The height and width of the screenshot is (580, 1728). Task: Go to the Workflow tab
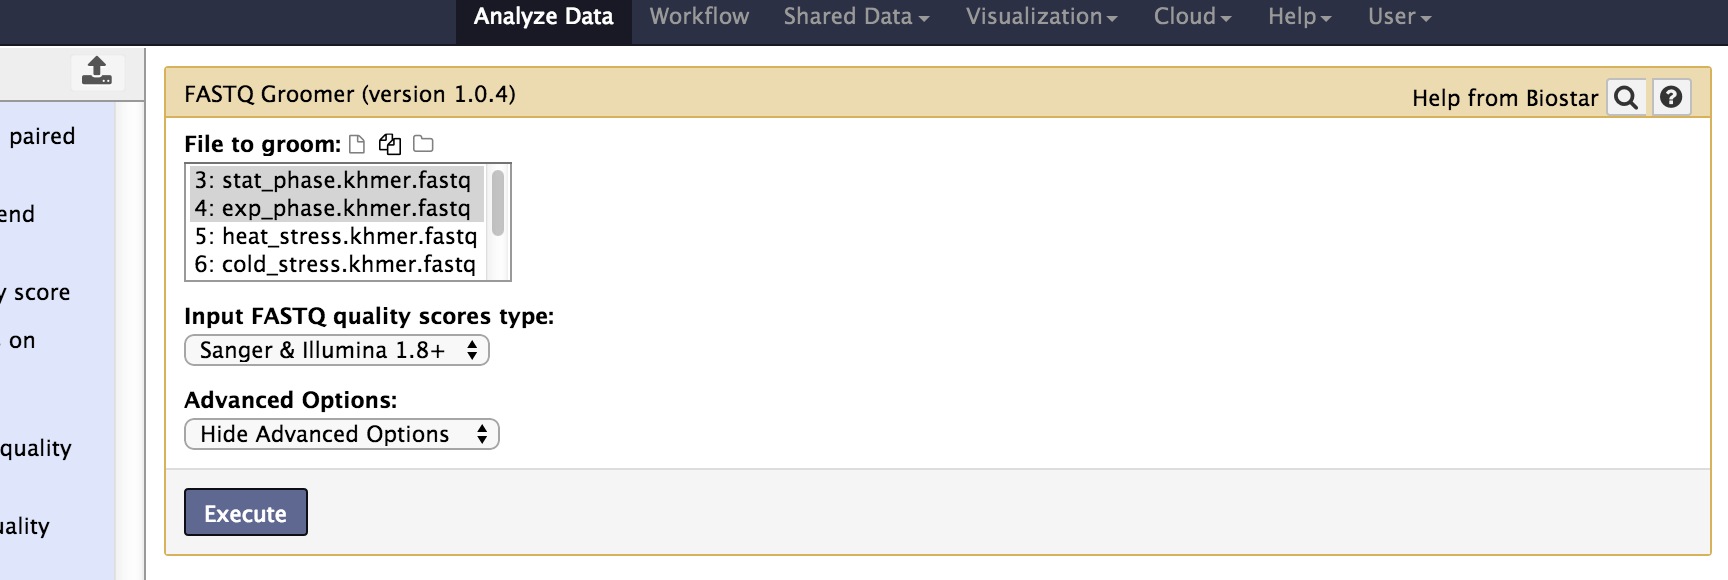coord(699,17)
